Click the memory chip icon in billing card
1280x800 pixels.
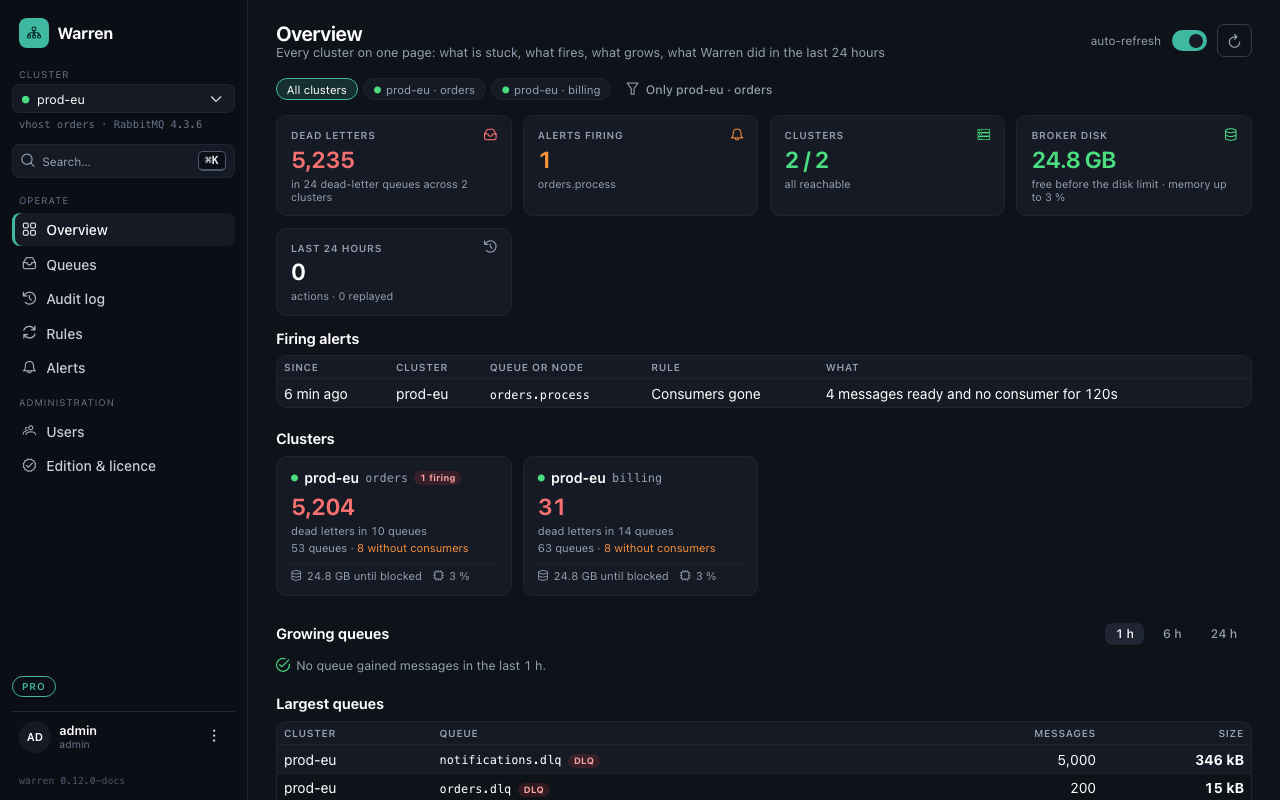[x=685, y=576]
